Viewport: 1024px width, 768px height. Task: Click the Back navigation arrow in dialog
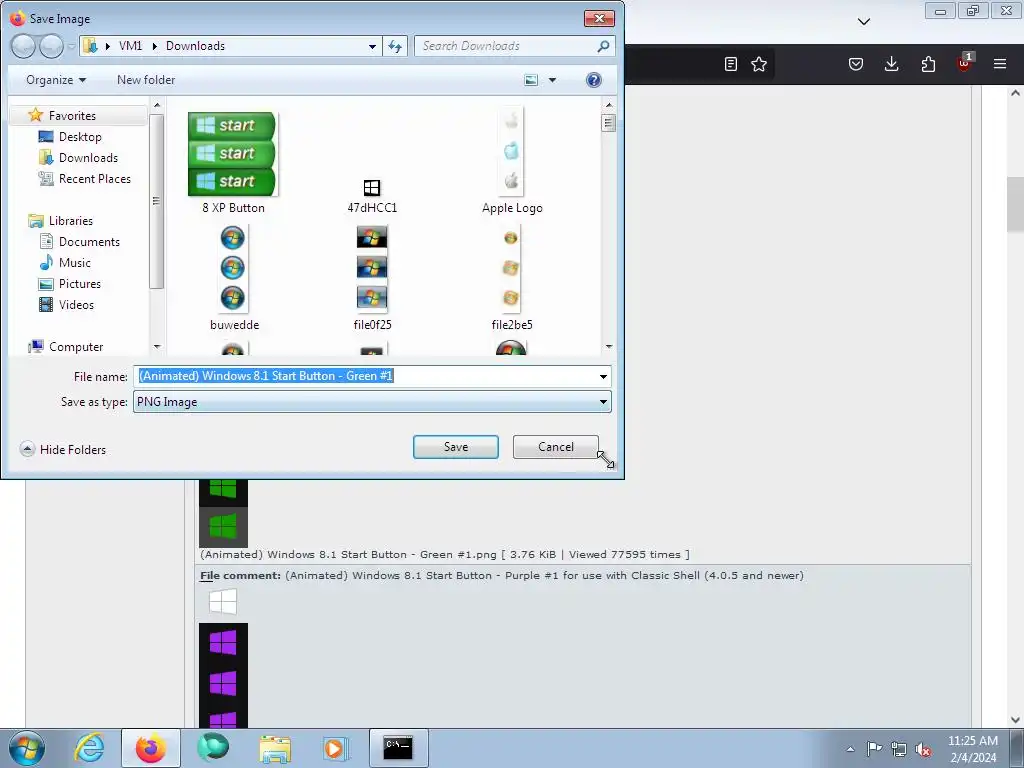[x=23, y=46]
